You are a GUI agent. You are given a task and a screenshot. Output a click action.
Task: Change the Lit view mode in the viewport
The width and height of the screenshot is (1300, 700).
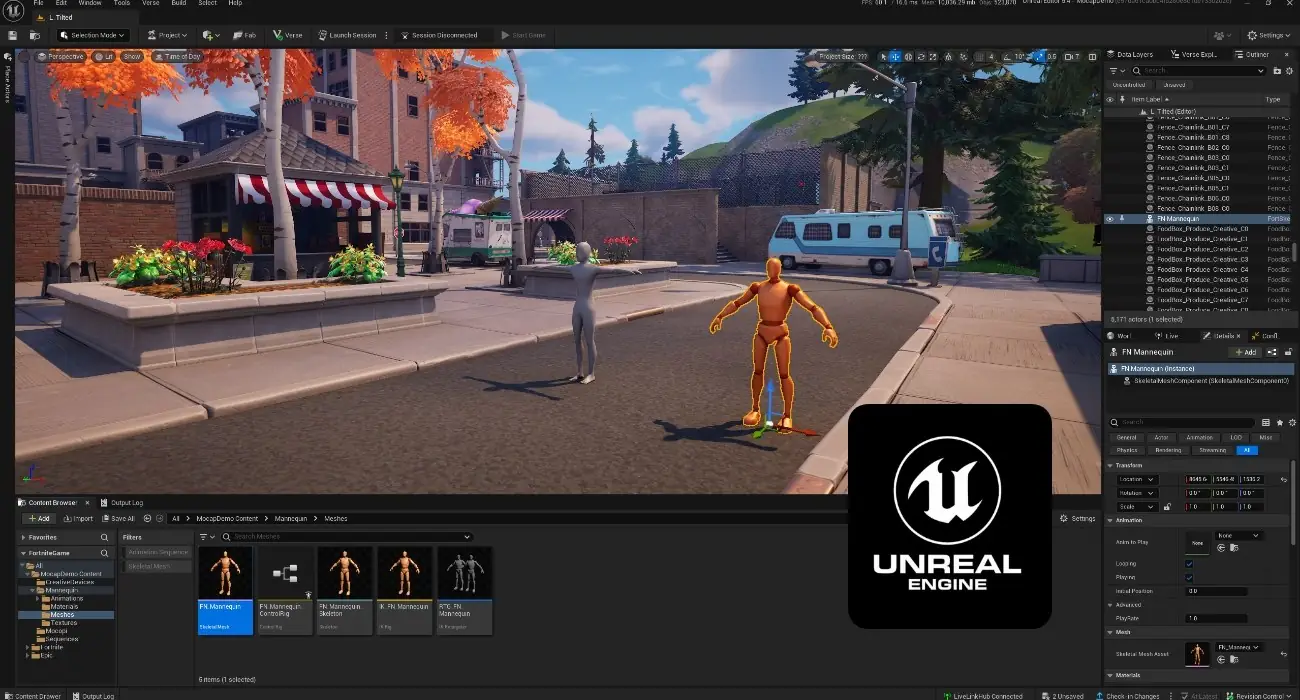click(104, 57)
